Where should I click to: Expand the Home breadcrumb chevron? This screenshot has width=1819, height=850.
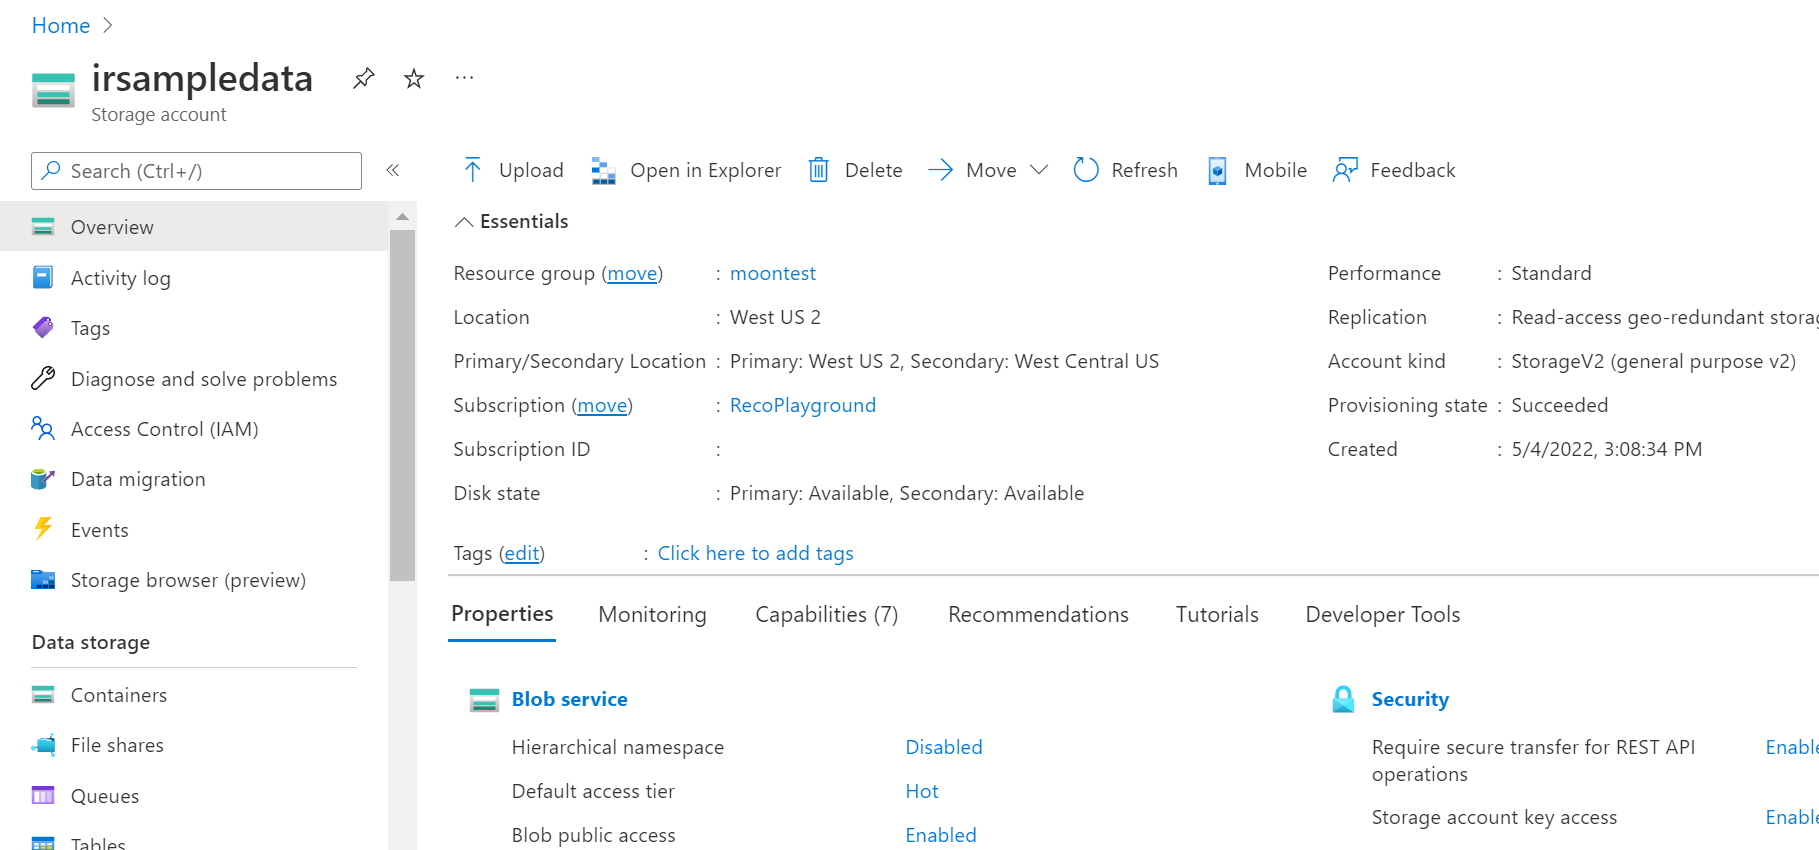(108, 26)
